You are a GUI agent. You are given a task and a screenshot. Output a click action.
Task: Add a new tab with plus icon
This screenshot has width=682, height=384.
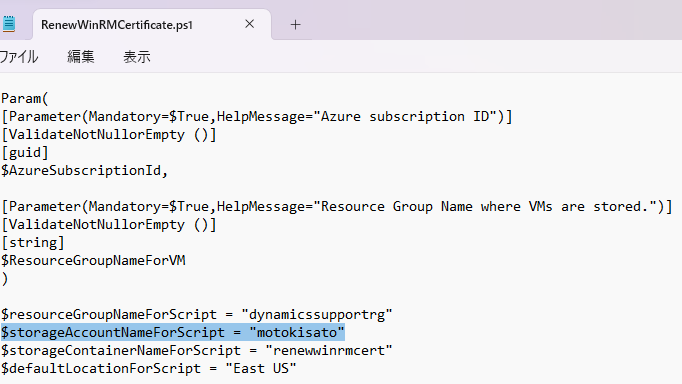pos(295,25)
